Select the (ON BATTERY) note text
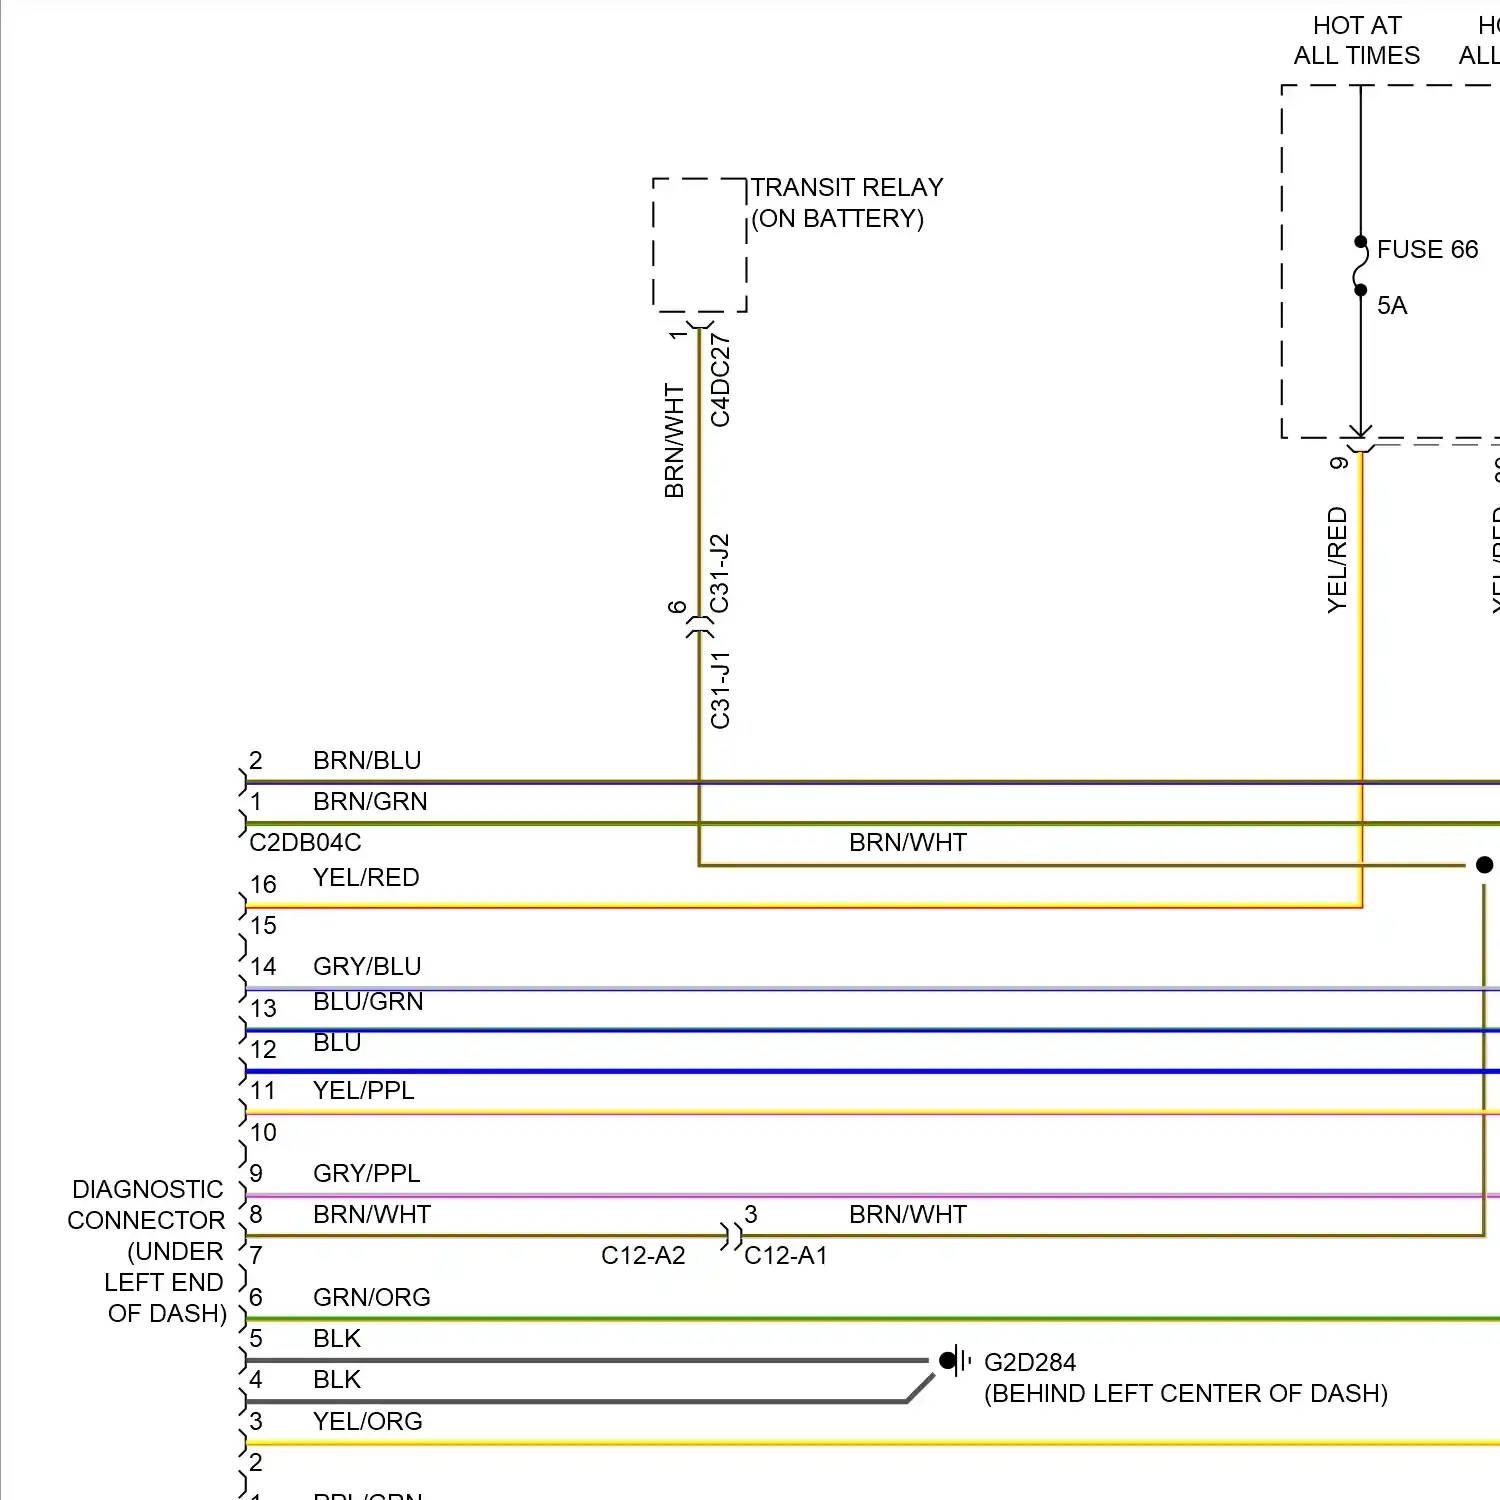The image size is (1500, 1500). click(x=837, y=219)
